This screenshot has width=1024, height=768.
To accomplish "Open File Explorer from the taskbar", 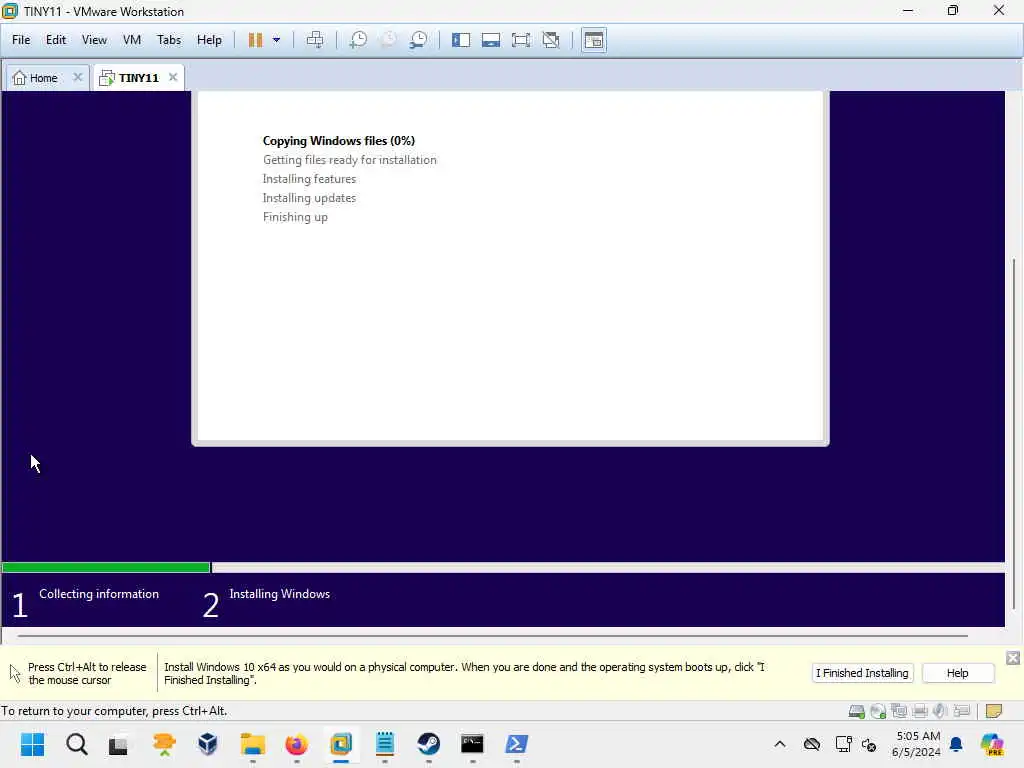I will (x=253, y=744).
